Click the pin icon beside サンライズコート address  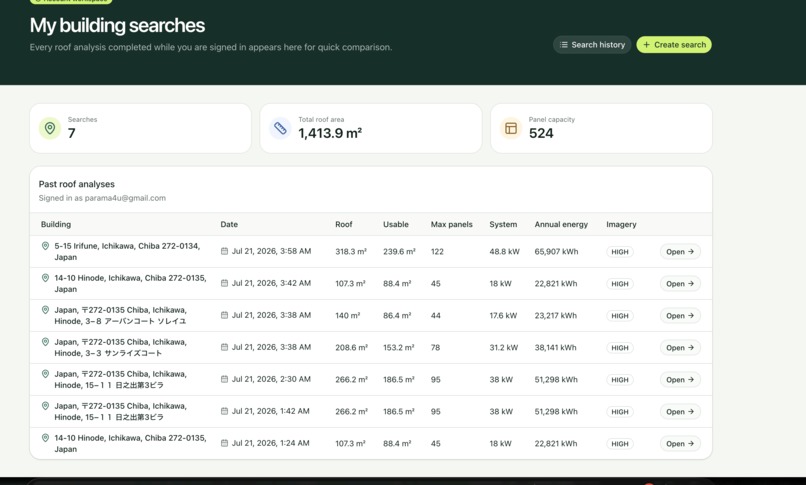pyautogui.click(x=45, y=342)
